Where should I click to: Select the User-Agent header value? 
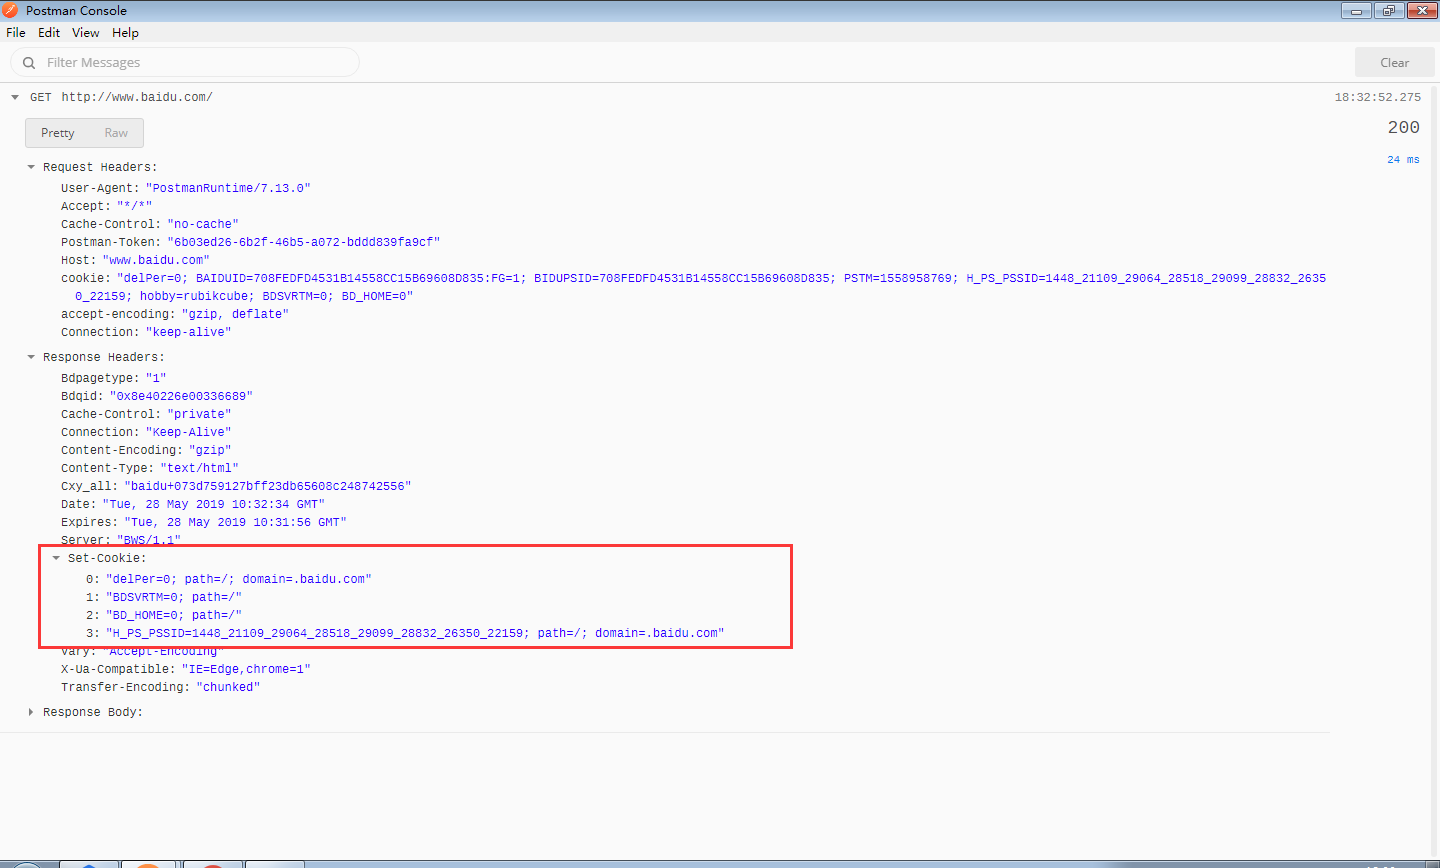pyautogui.click(x=228, y=188)
